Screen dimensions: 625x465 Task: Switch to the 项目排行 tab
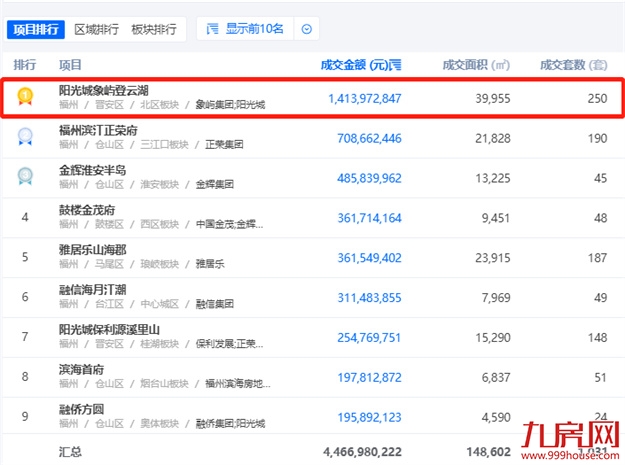(36, 29)
